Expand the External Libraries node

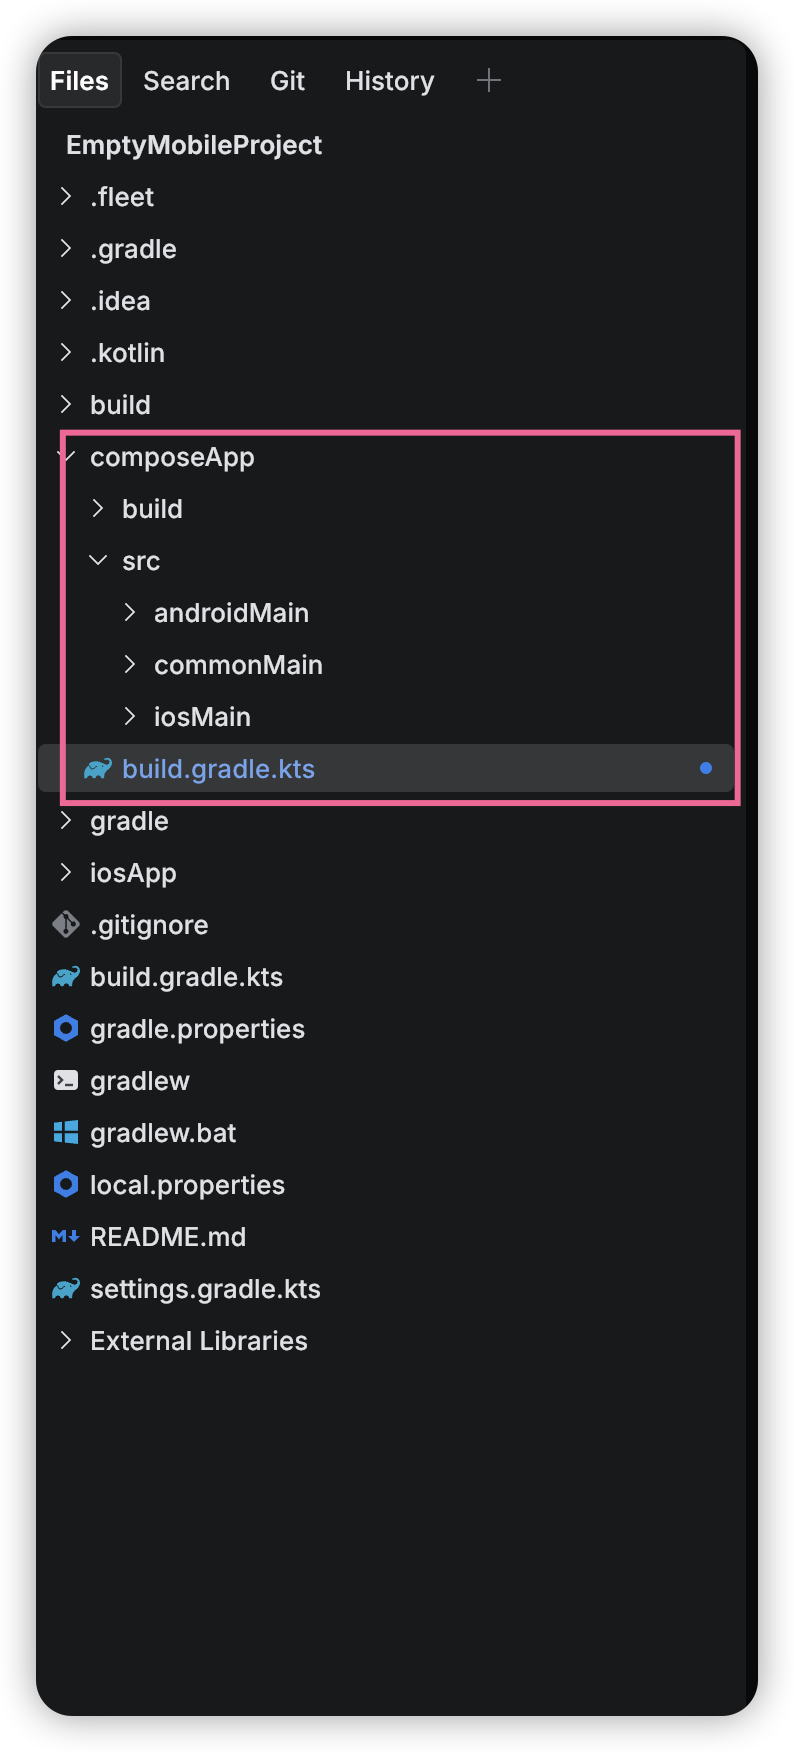pos(66,1341)
